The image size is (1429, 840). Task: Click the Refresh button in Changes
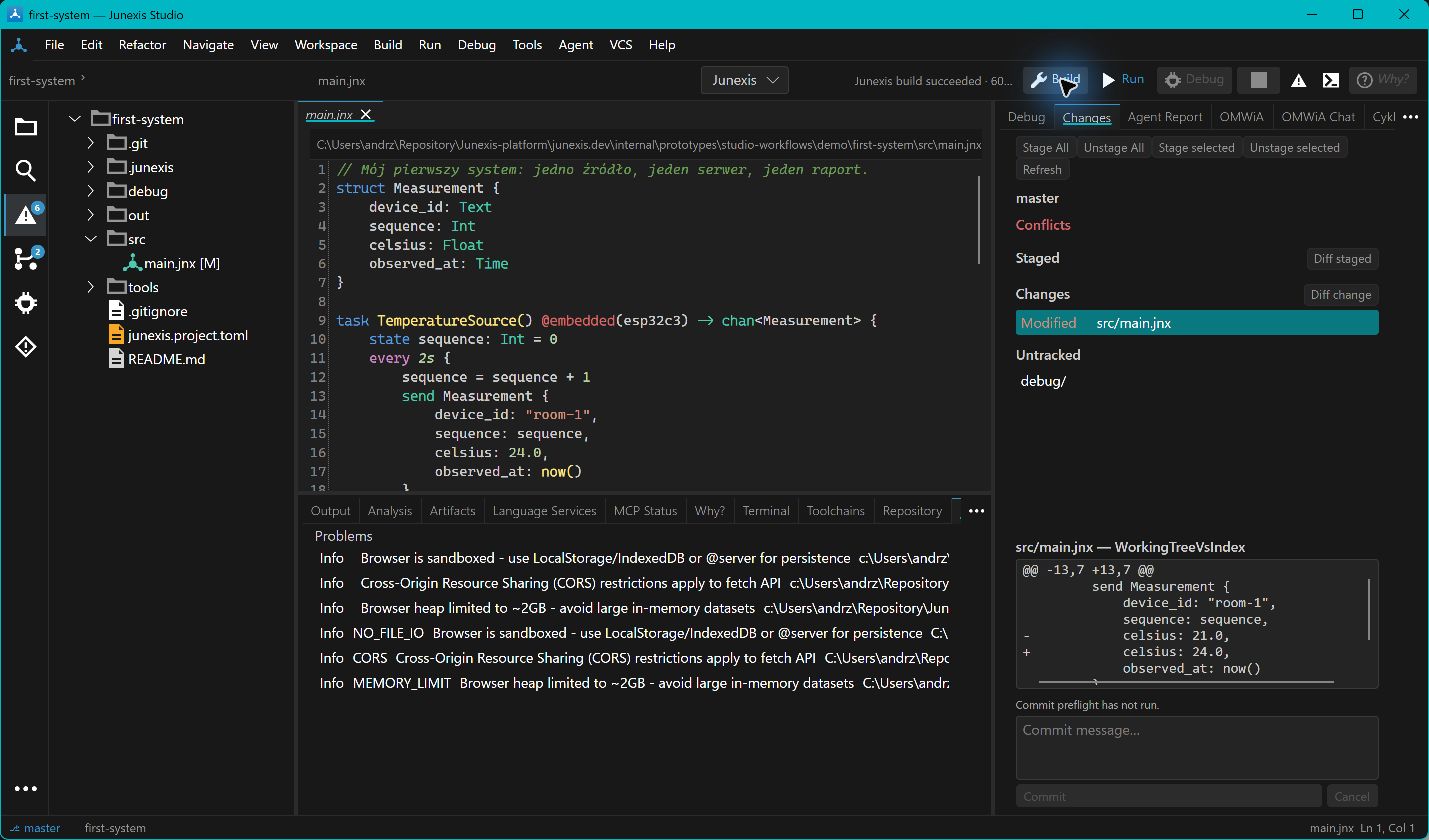(x=1042, y=170)
